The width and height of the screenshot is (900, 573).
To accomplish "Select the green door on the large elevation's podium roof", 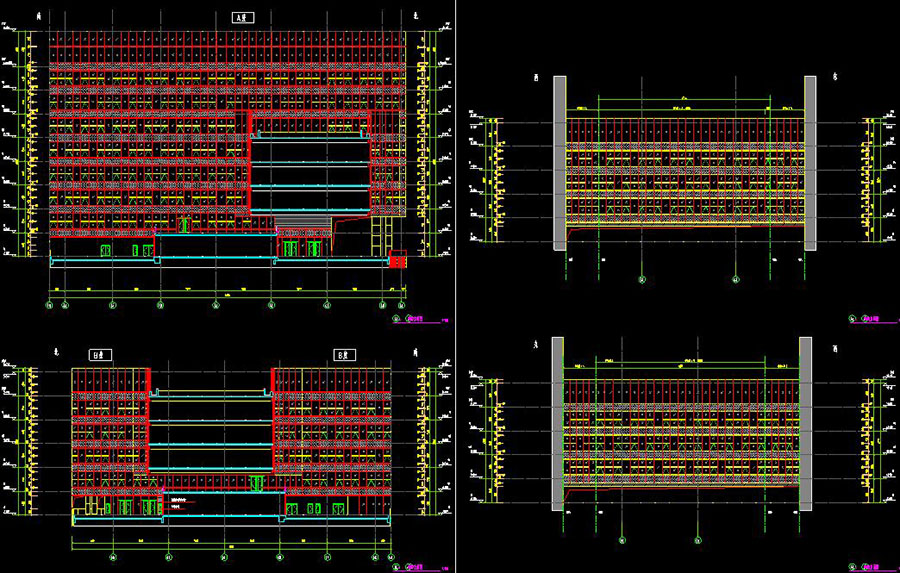I will [184, 225].
